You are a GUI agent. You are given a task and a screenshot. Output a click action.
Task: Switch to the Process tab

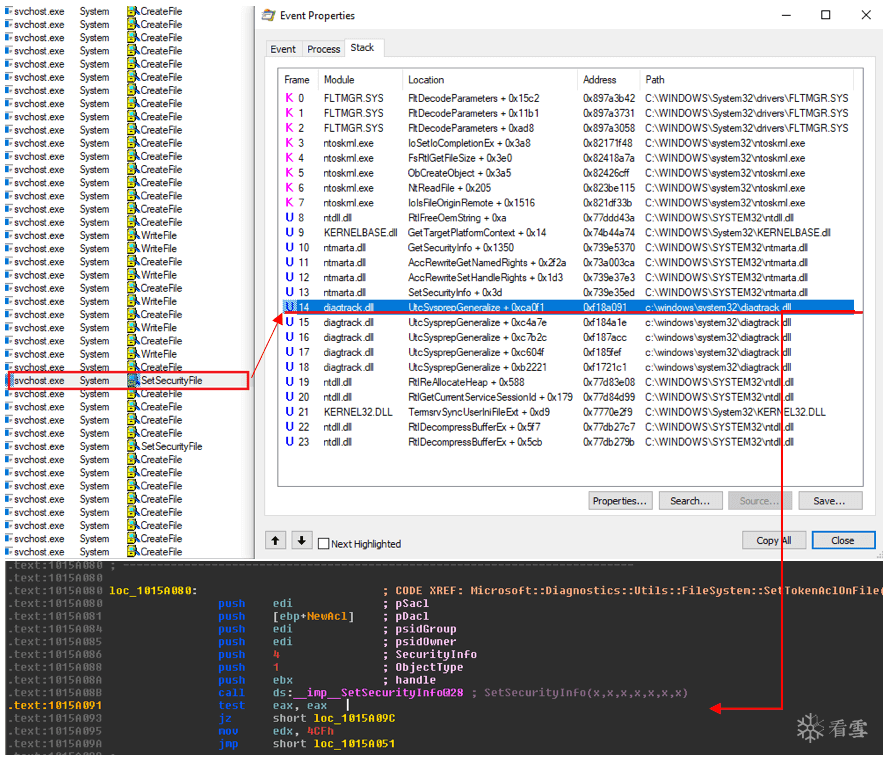323,49
